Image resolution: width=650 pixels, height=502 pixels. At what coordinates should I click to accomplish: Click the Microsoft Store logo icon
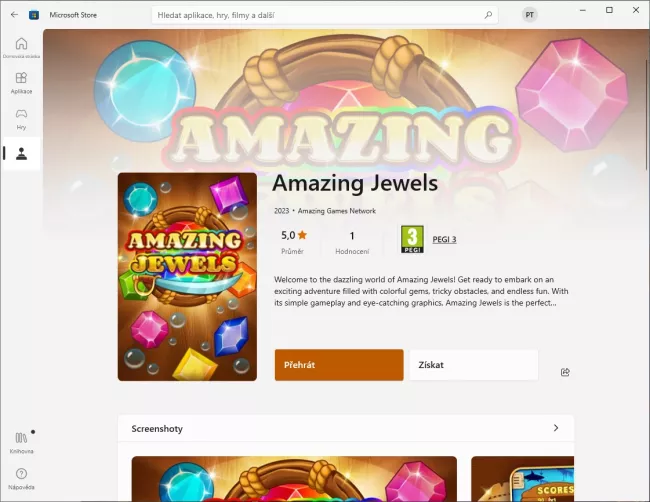coord(34,15)
